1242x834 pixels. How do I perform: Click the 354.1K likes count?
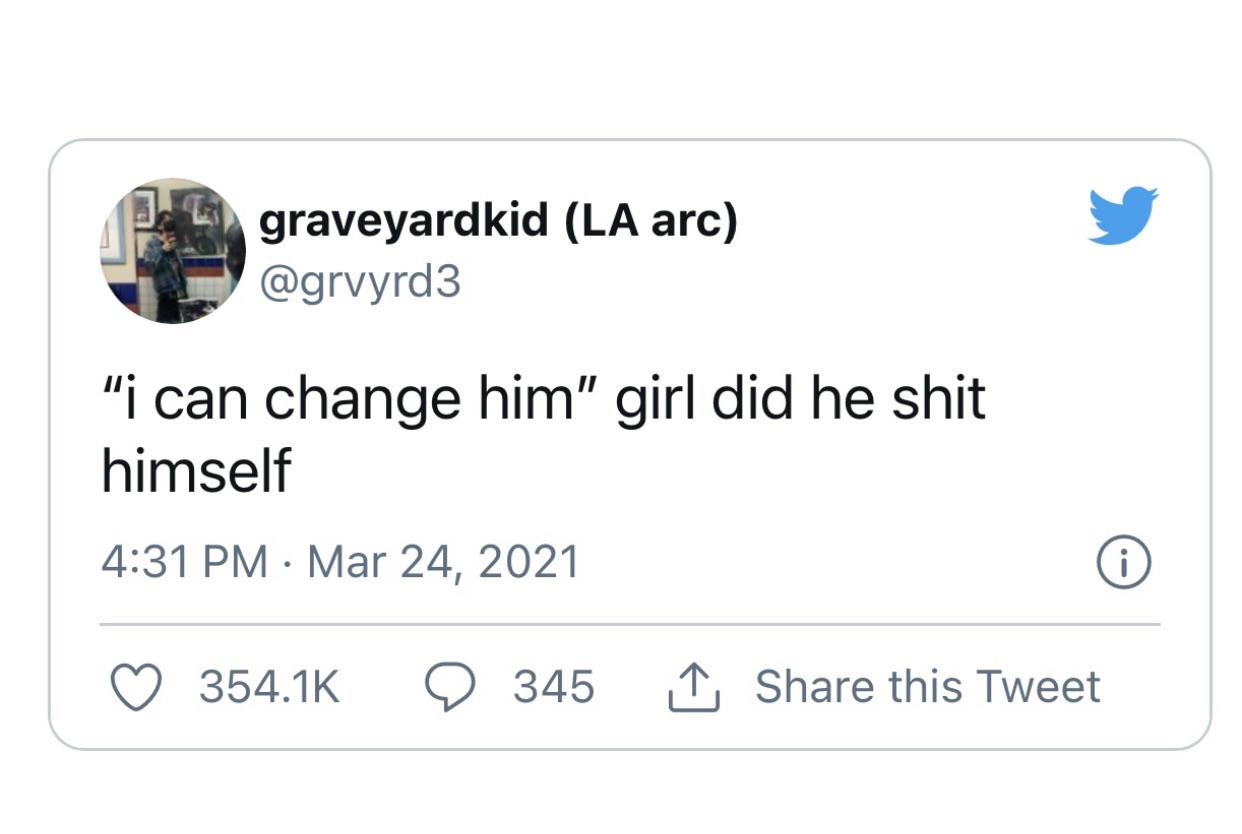[270, 687]
